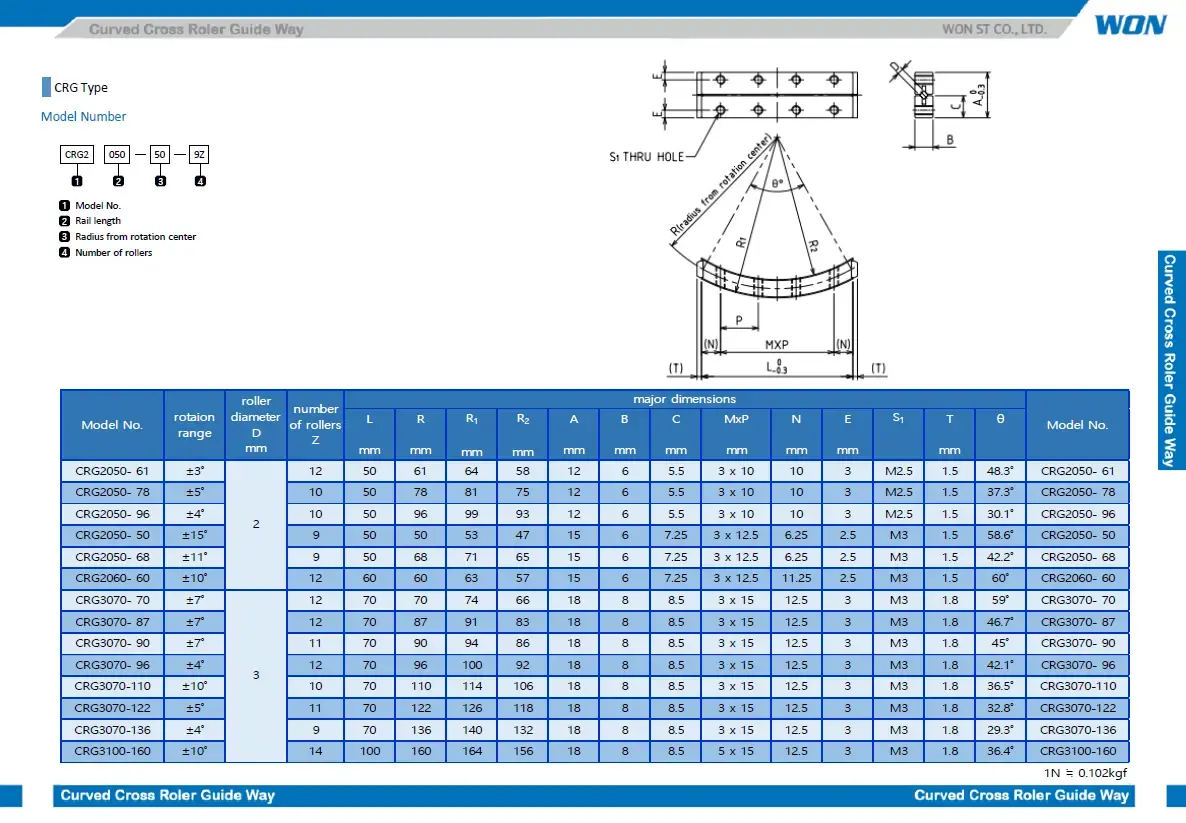1186x823 pixels.
Task: Click the number of rollers Z column header
Action: pos(315,425)
